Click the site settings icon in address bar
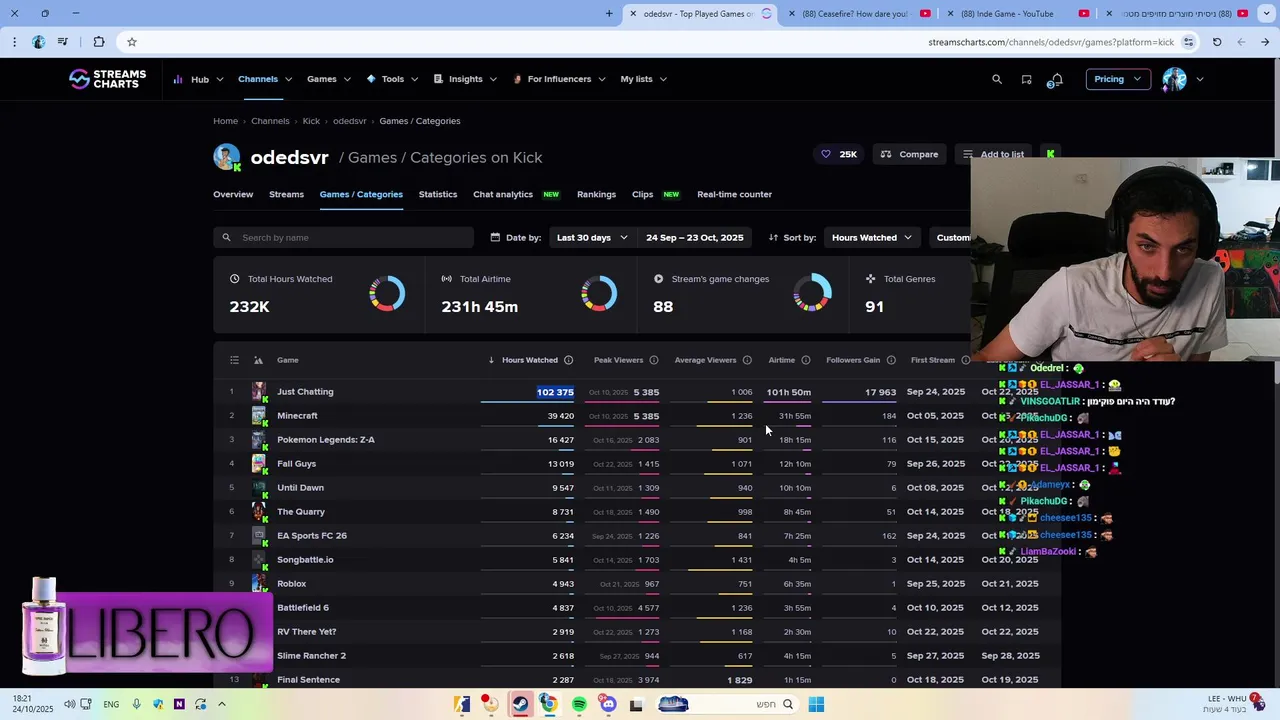1280x720 pixels. click(1188, 42)
